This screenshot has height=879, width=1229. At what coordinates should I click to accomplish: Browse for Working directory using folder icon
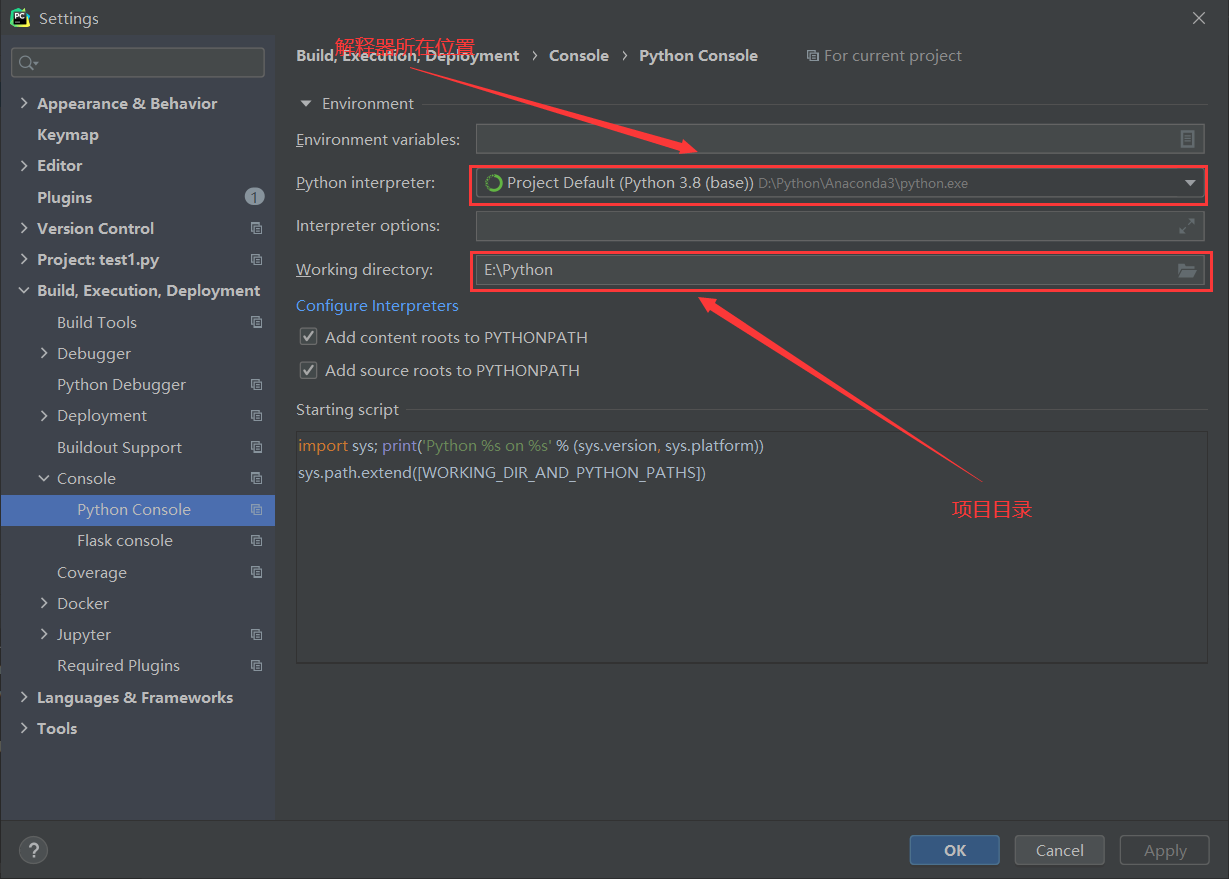tap(1187, 269)
